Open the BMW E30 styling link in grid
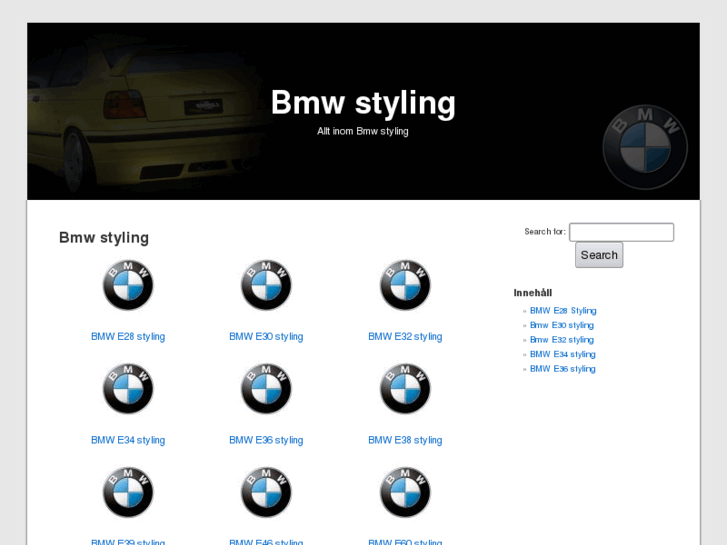Image resolution: width=727 pixels, height=545 pixels. click(266, 337)
